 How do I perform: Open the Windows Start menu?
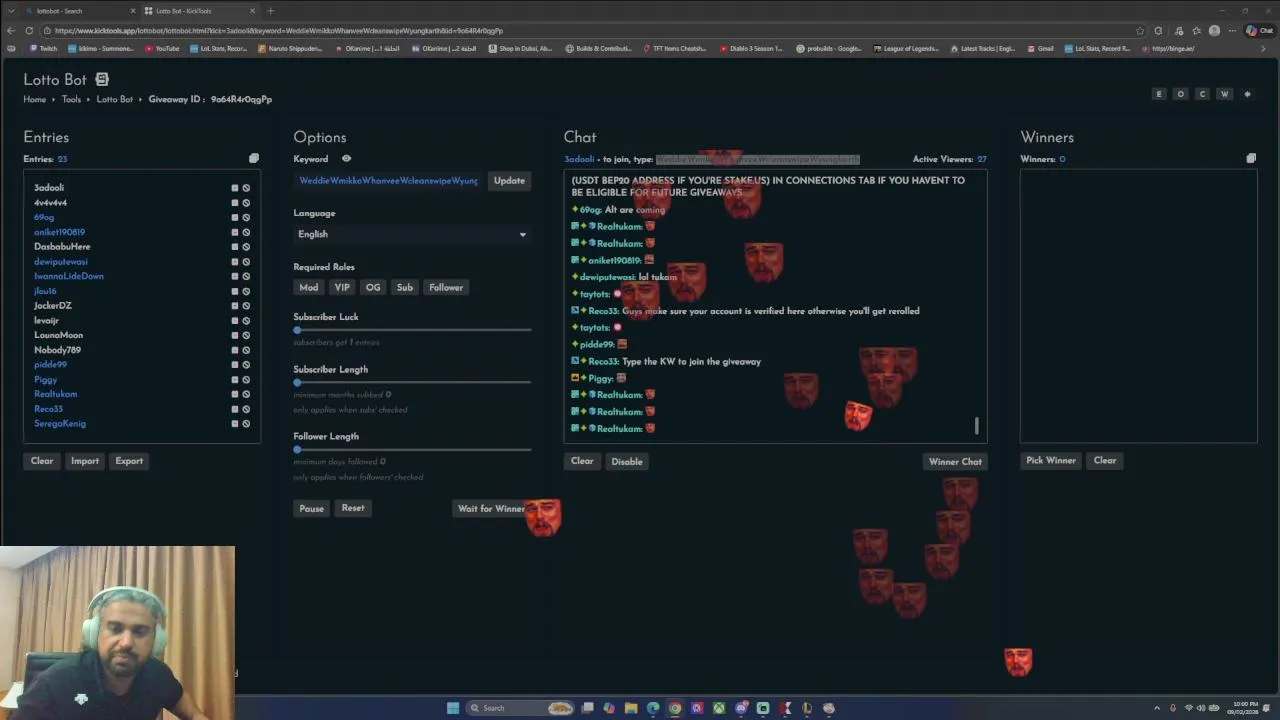coord(453,708)
